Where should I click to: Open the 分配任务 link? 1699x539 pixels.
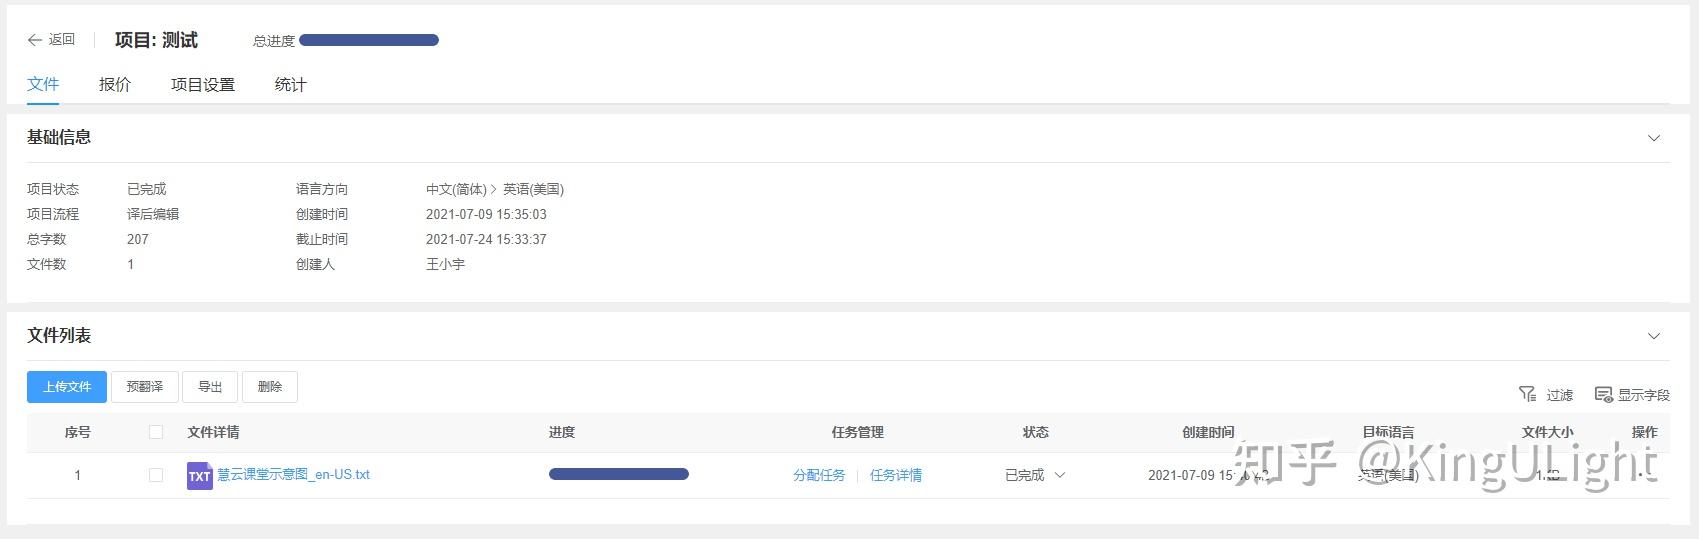coord(819,475)
